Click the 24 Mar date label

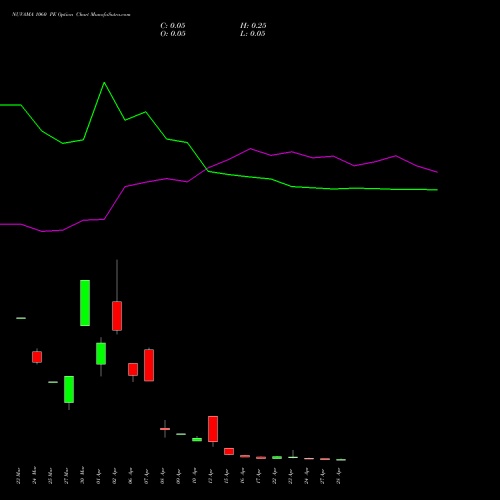point(34,475)
